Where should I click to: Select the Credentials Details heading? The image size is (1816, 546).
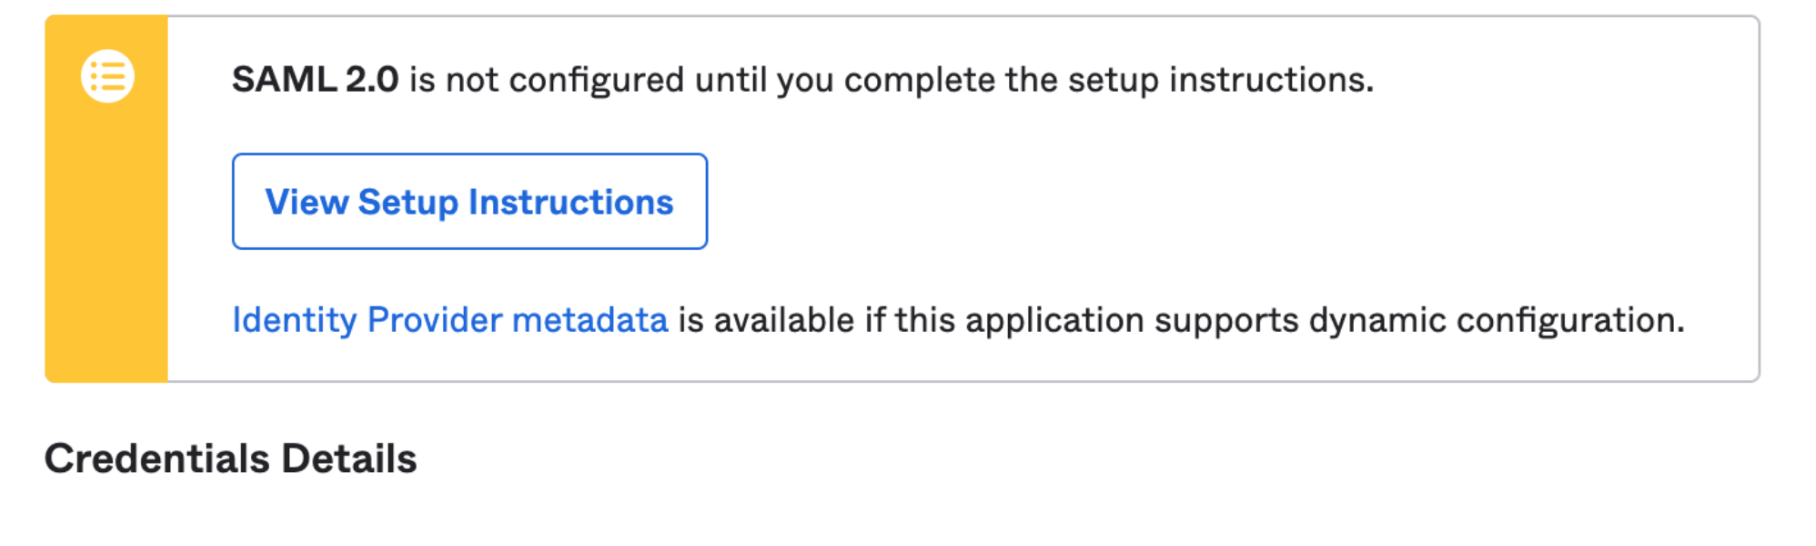point(230,459)
